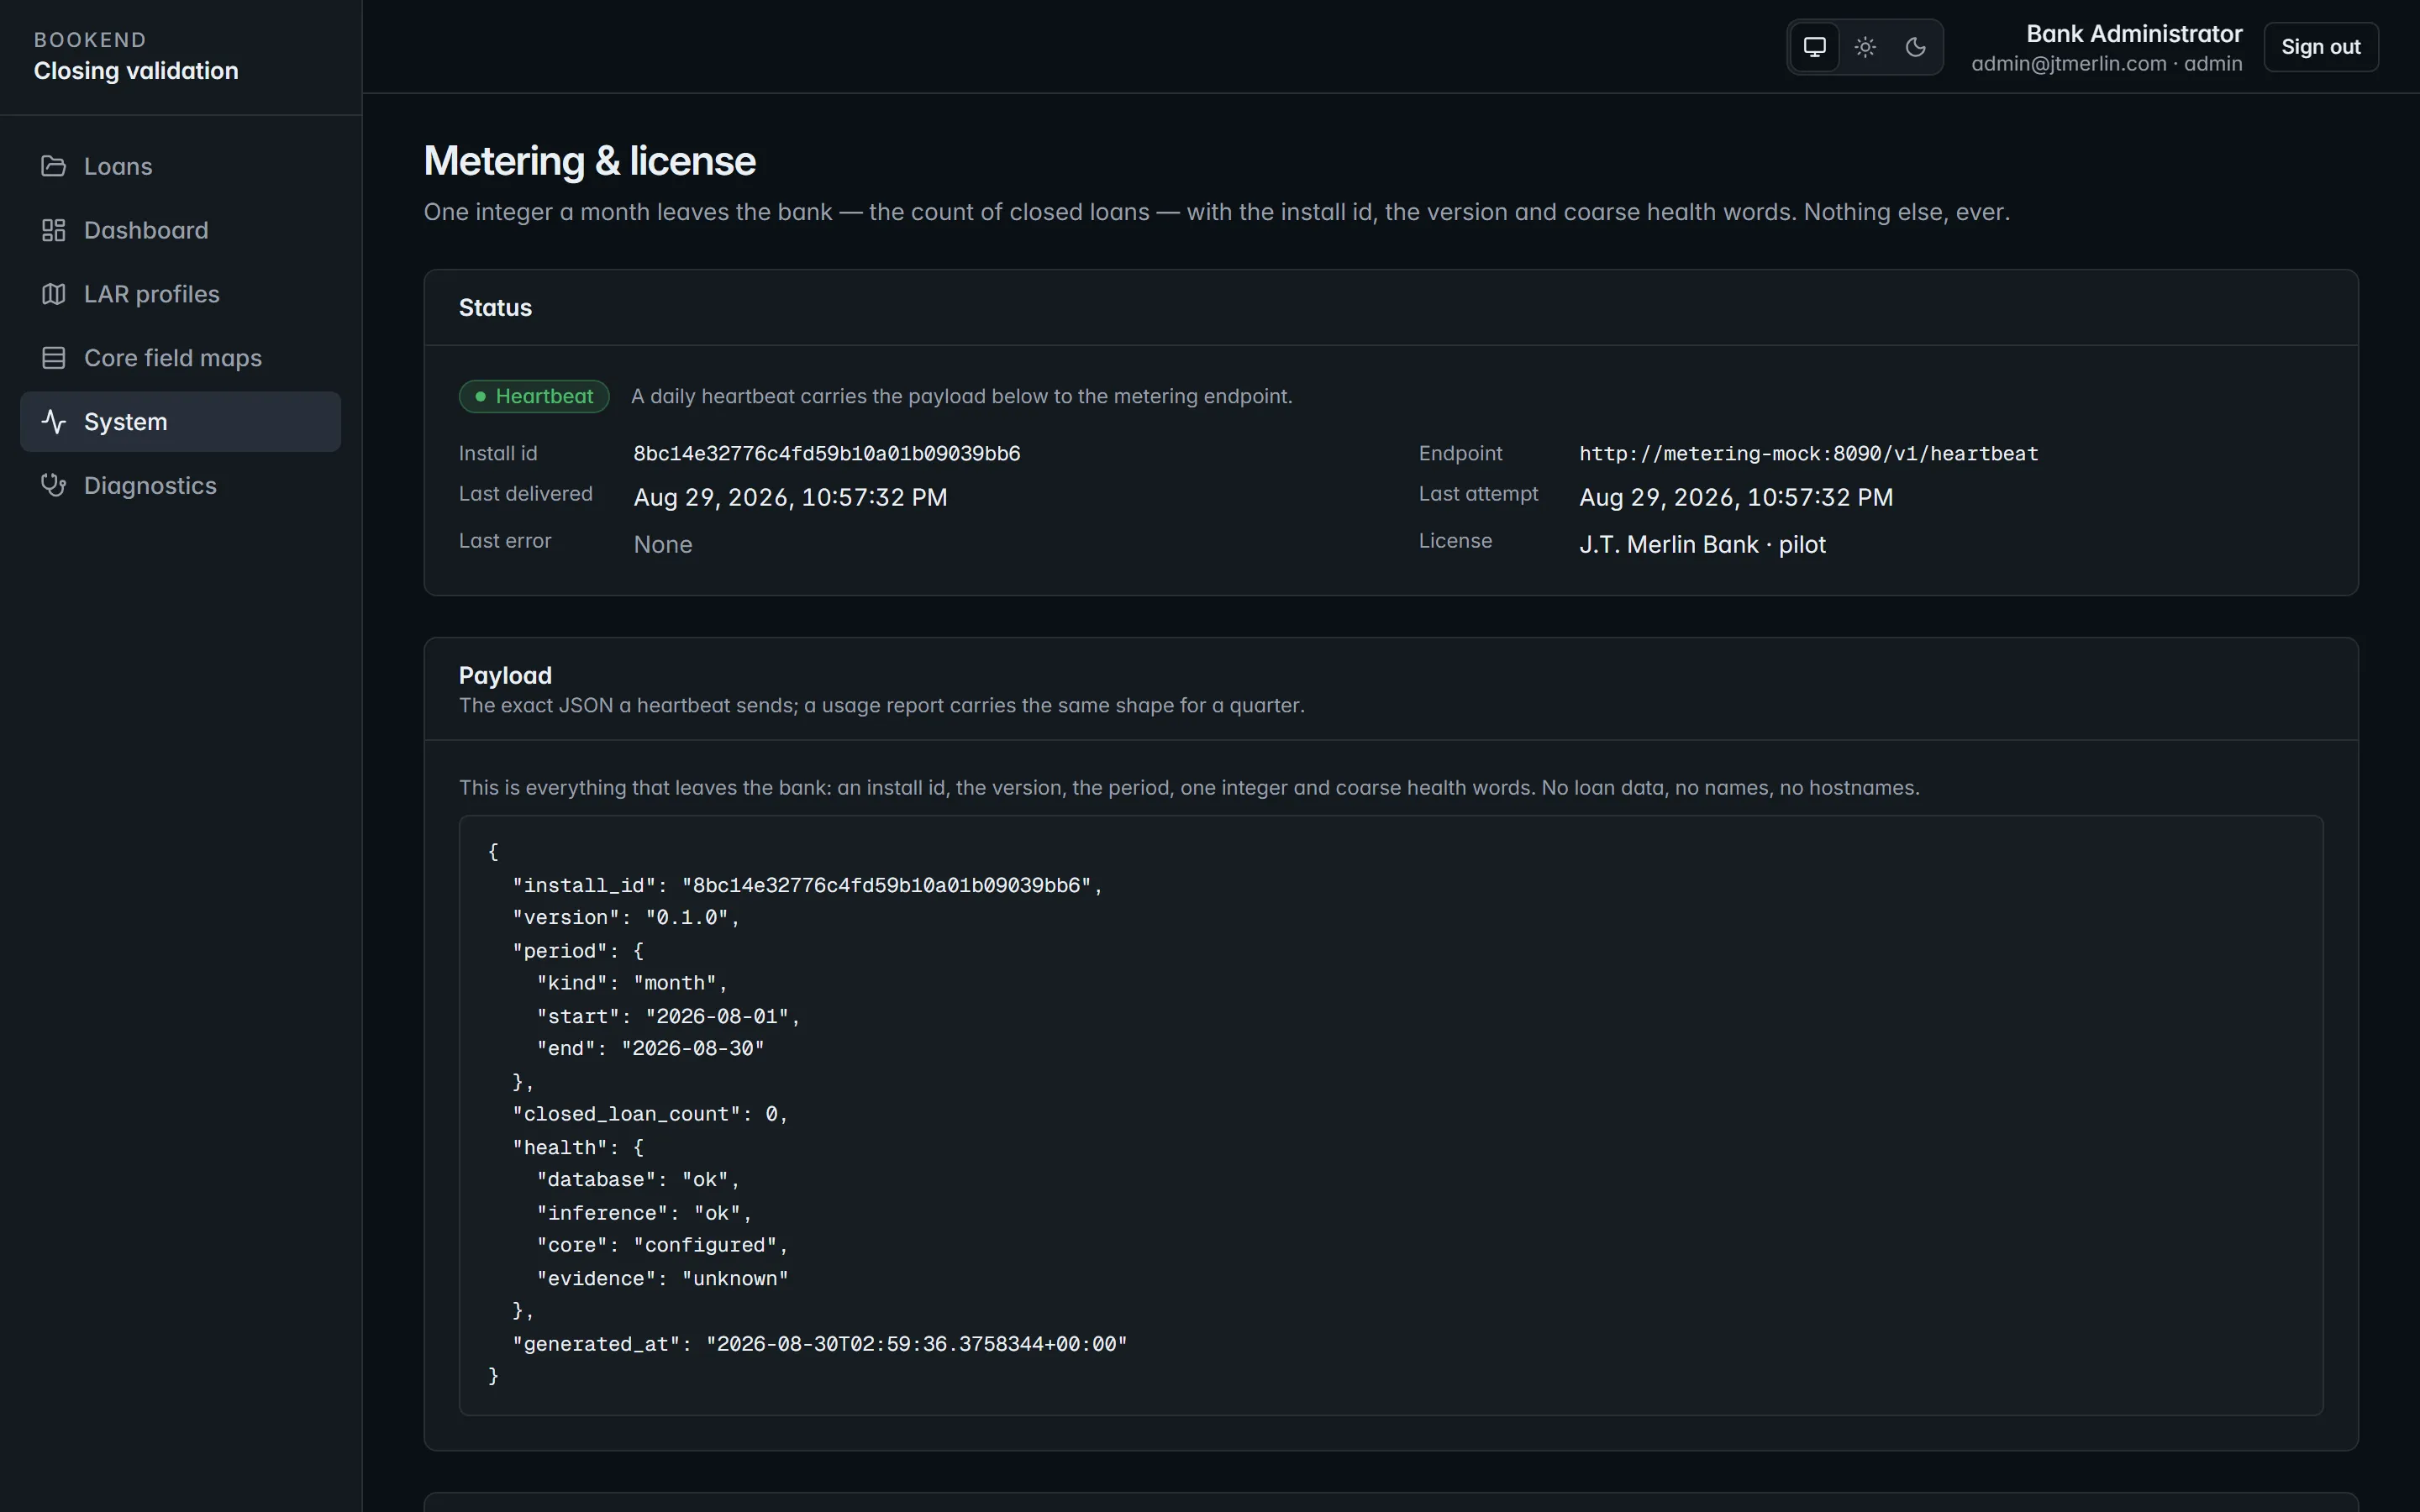The height and width of the screenshot is (1512, 2420).
Task: Click the Metering & license heading
Action: tap(590, 161)
